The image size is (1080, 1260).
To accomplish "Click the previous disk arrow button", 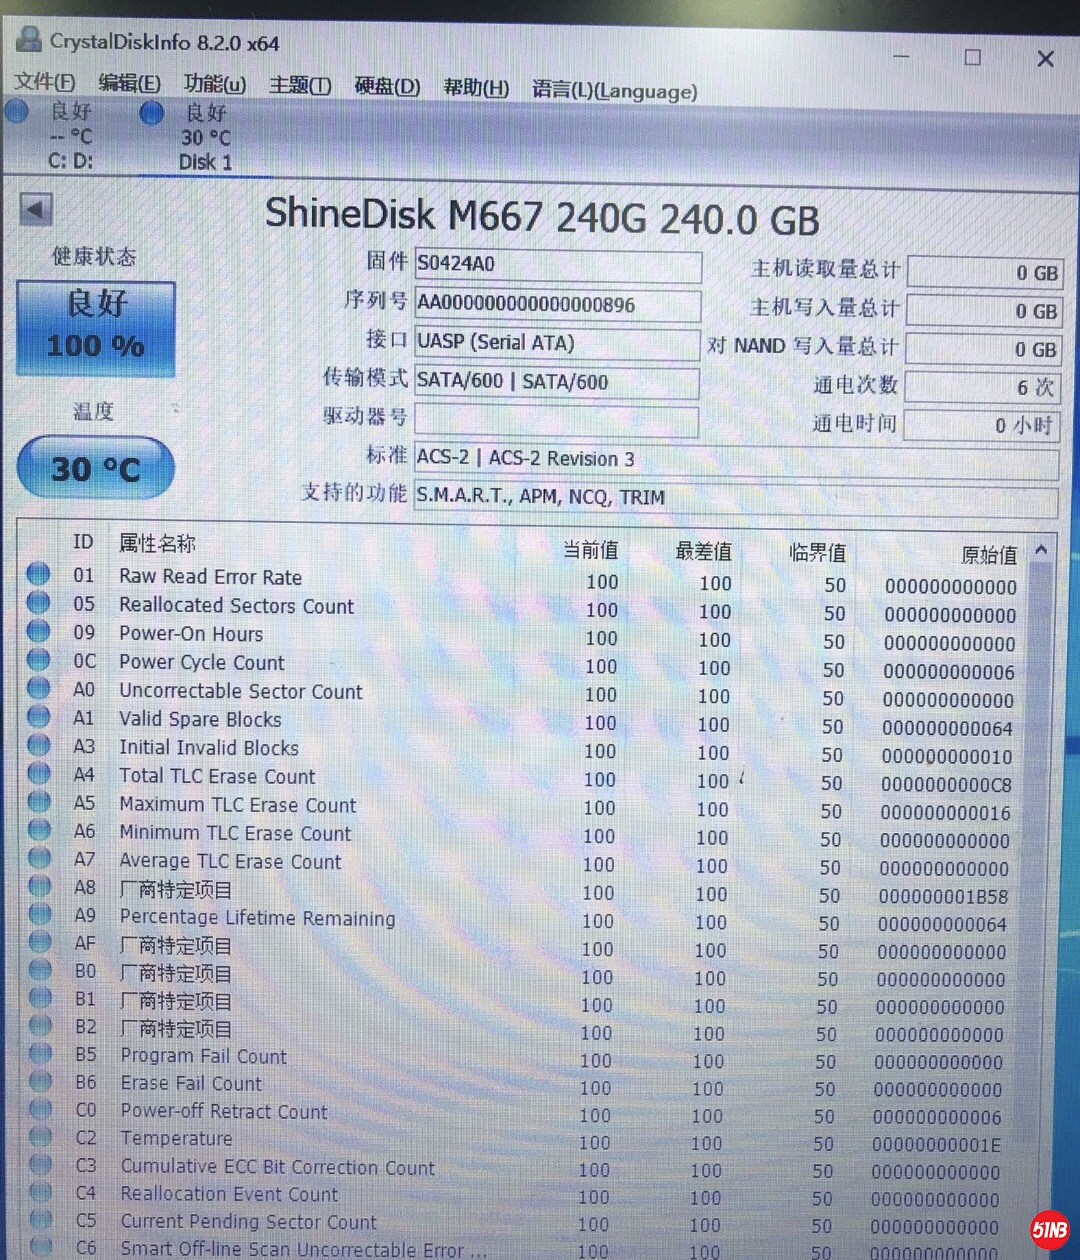I will [x=36, y=210].
